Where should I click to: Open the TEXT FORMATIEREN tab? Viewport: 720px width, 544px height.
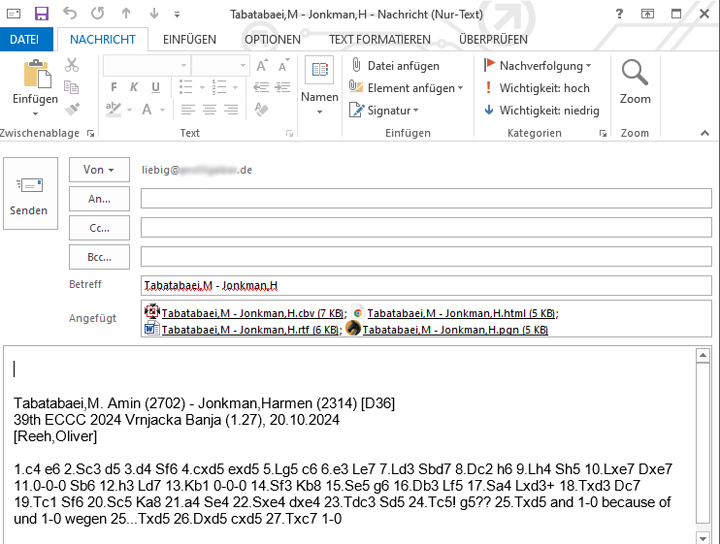[379, 39]
